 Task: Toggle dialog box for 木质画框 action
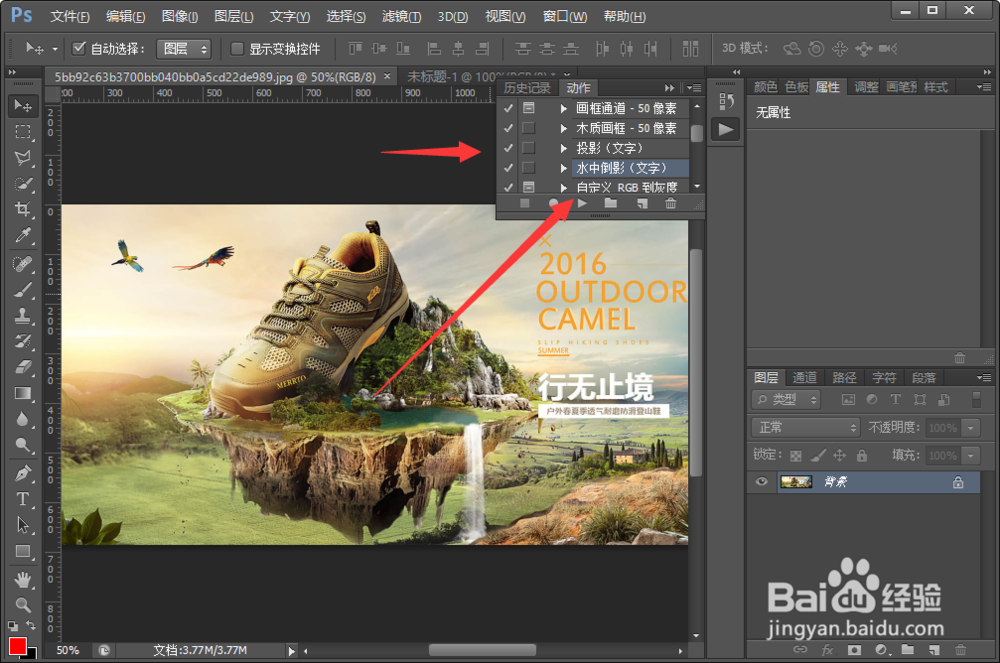pyautogui.click(x=529, y=128)
